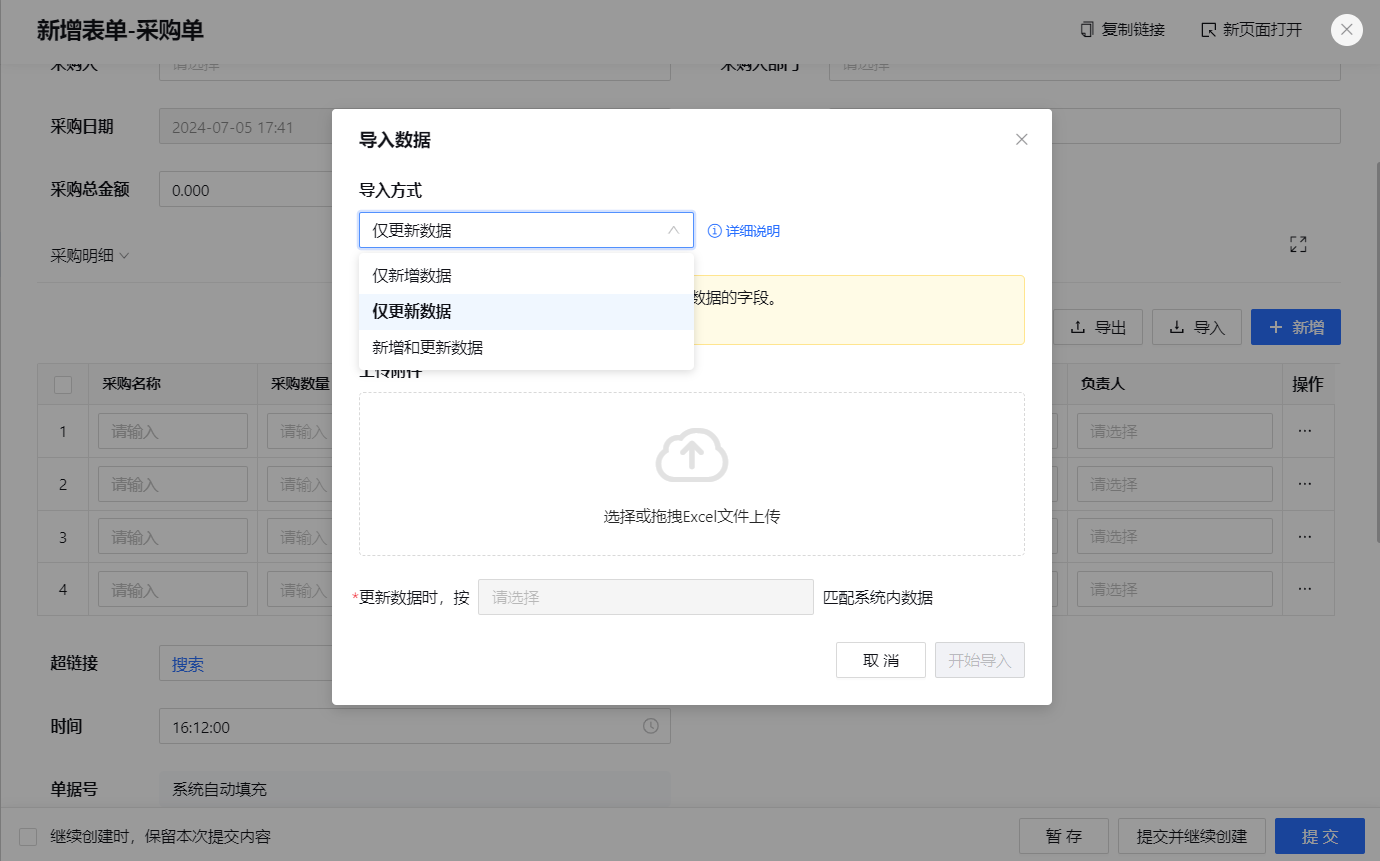Click 单据号 系统自动填充 field

click(414, 789)
